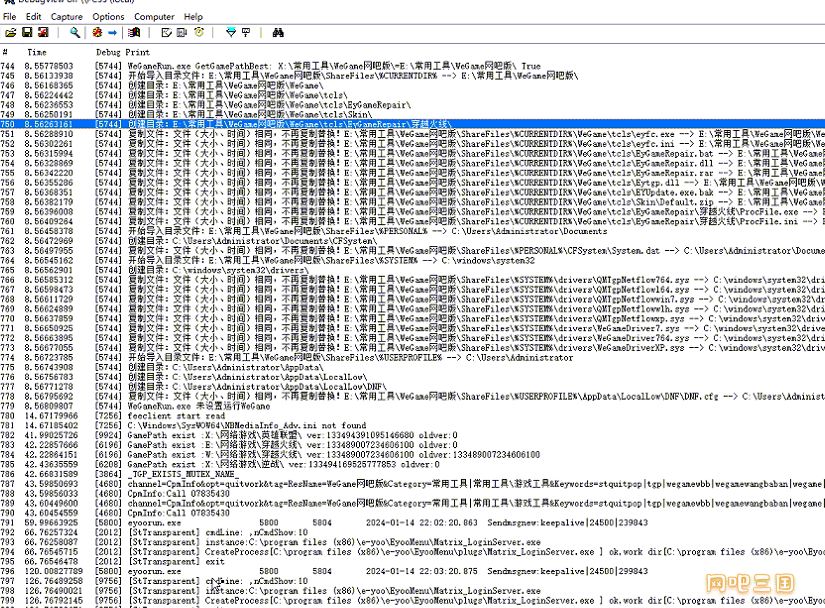This screenshot has height=608, width=825.
Task: Select the 'CpmInfo:Call 07835430' row 788
Action: [412, 494]
